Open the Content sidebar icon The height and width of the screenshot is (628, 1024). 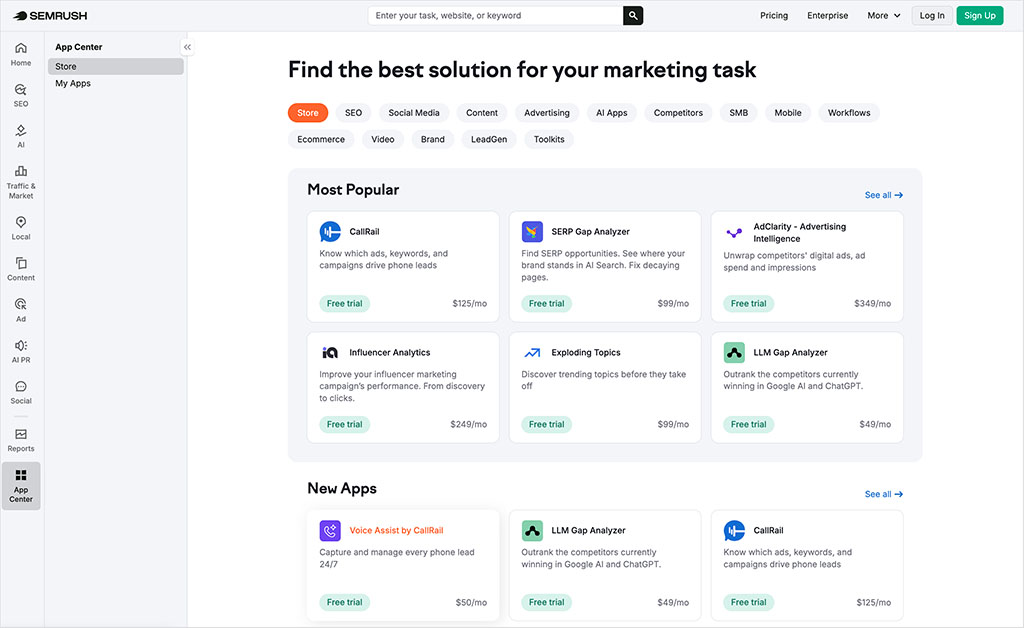pyautogui.click(x=21, y=270)
